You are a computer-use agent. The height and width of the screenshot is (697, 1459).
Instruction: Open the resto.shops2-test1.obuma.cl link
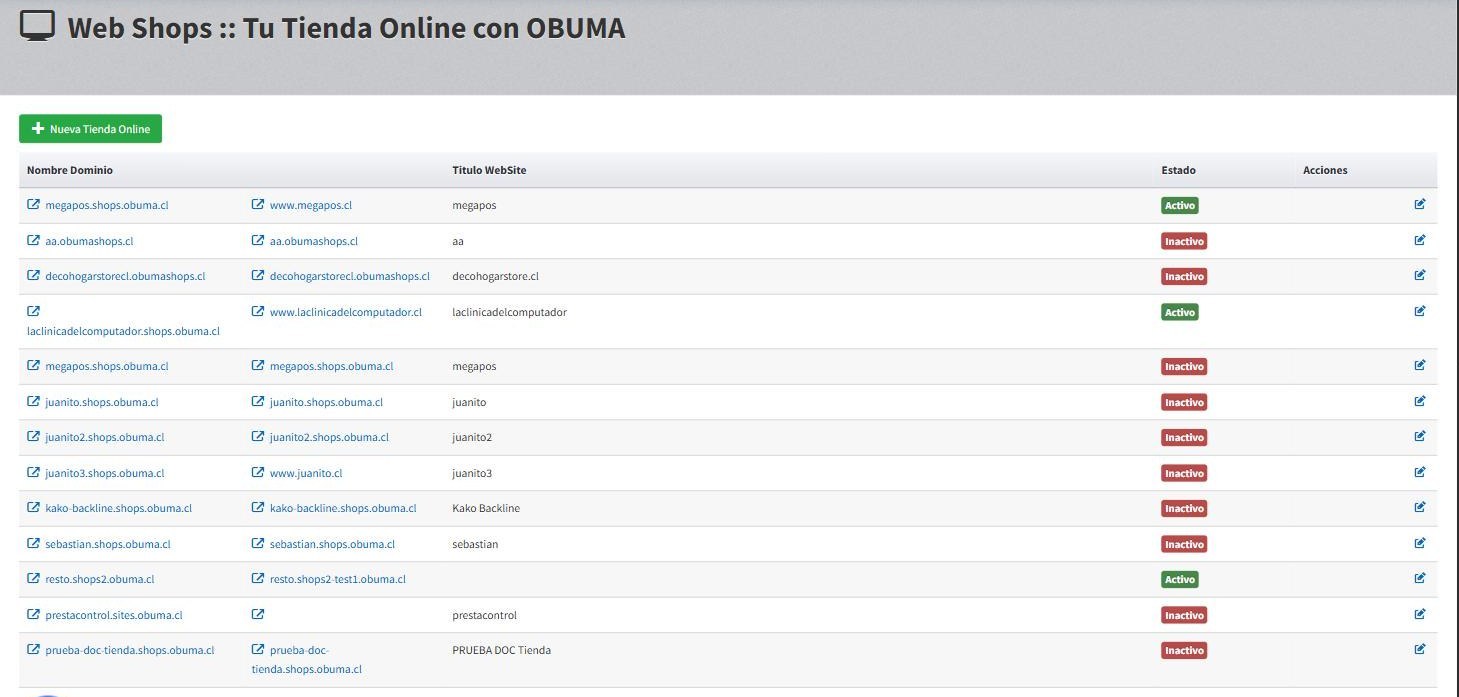338,579
